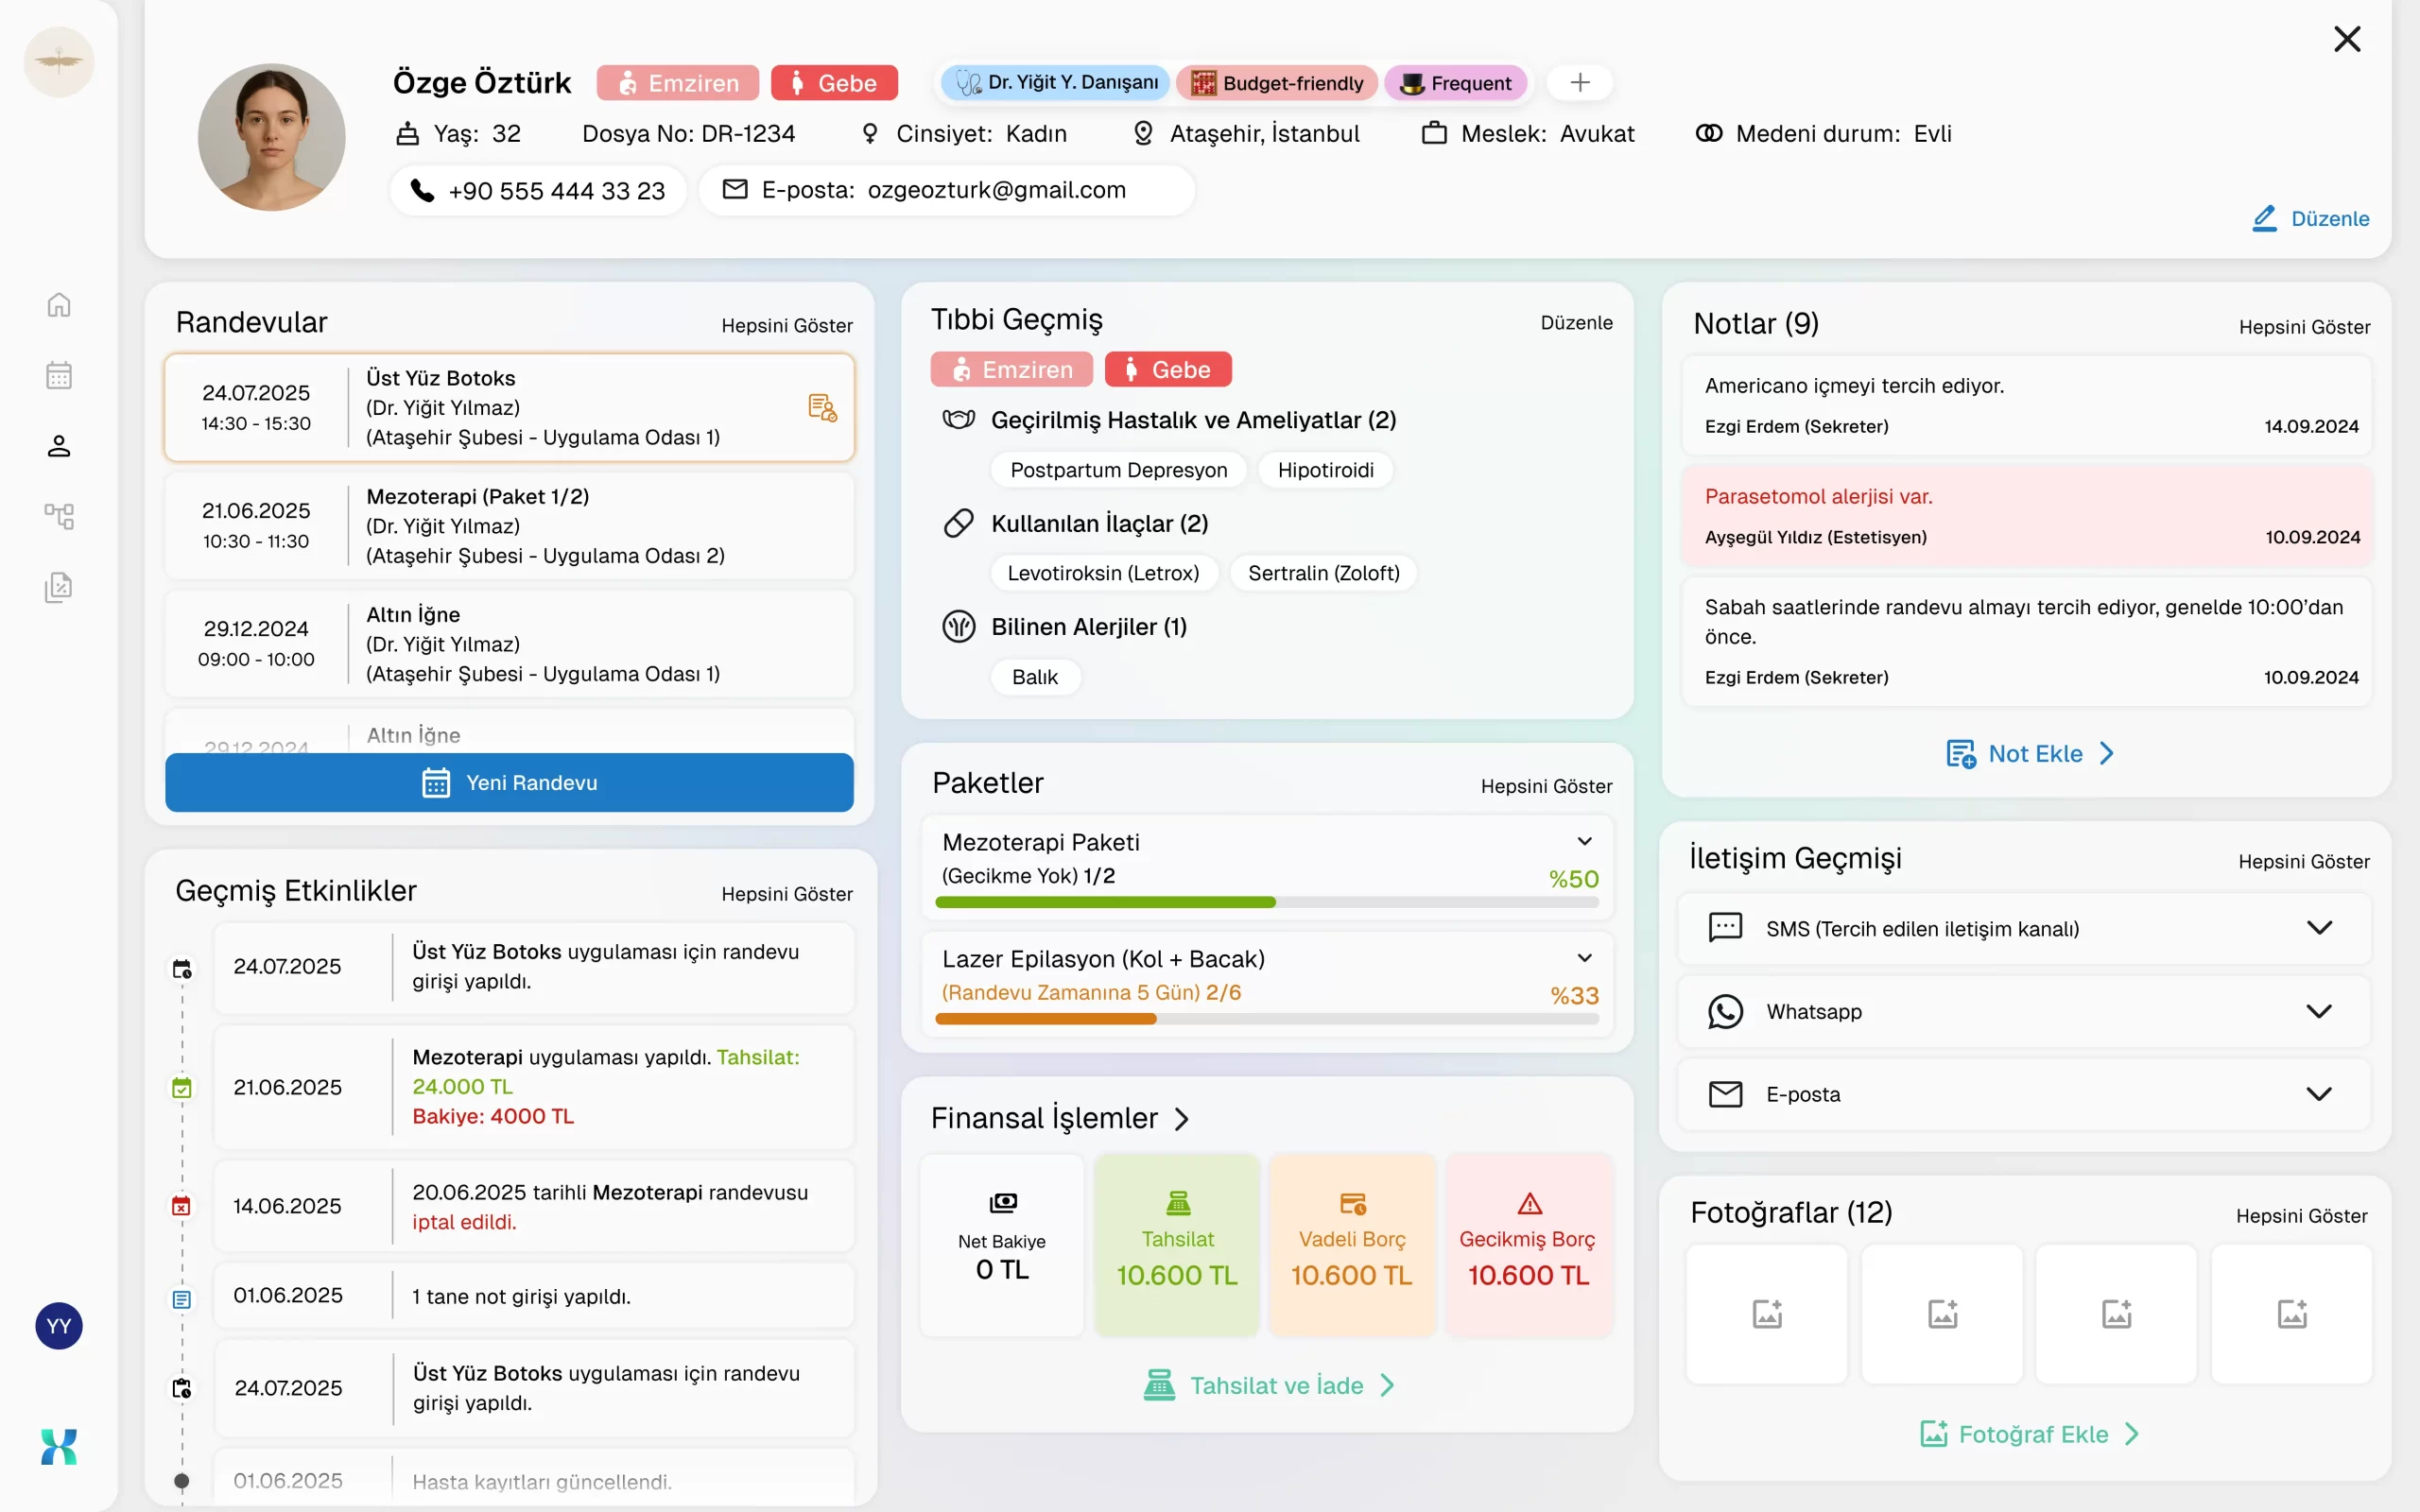Click the Yeni Randevu button
2420x1512 pixels.
coord(509,782)
